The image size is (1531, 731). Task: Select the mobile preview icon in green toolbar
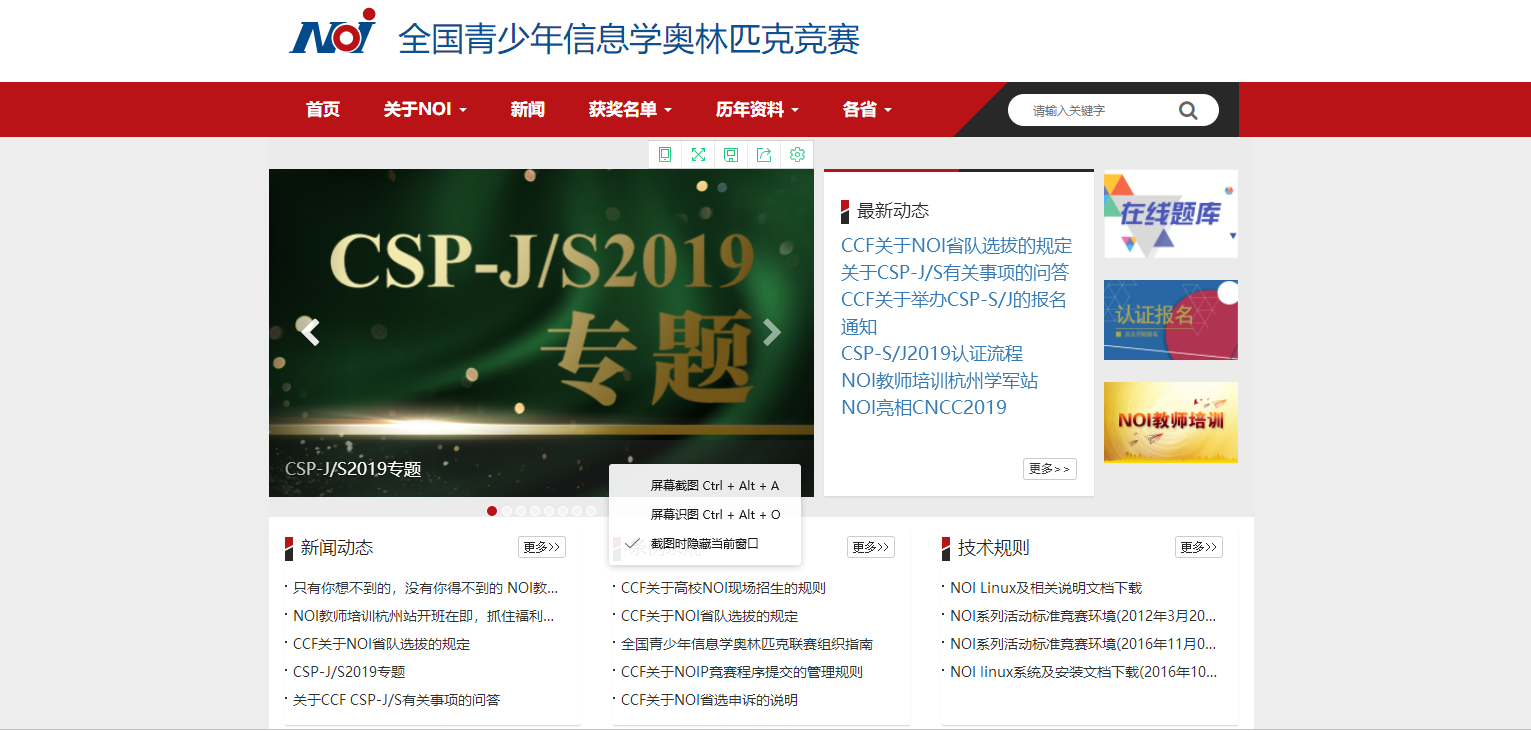665,154
